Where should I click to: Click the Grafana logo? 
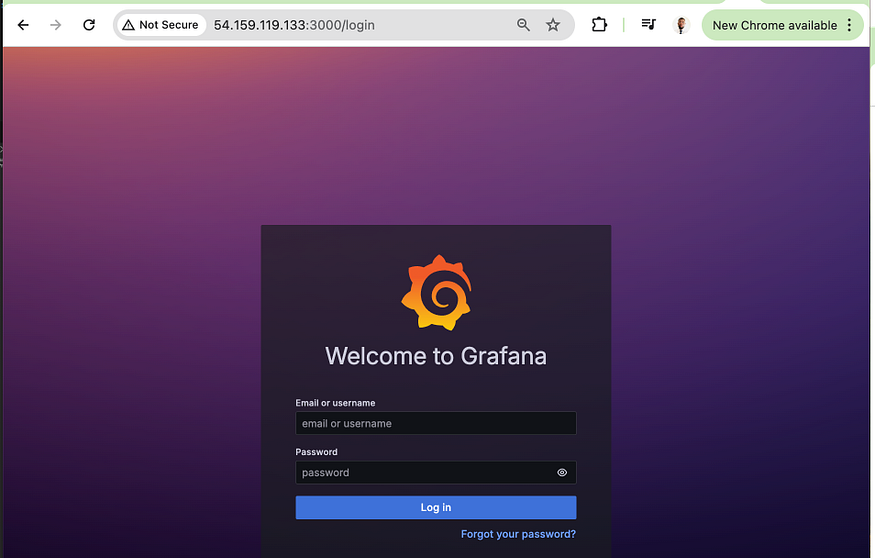436,292
